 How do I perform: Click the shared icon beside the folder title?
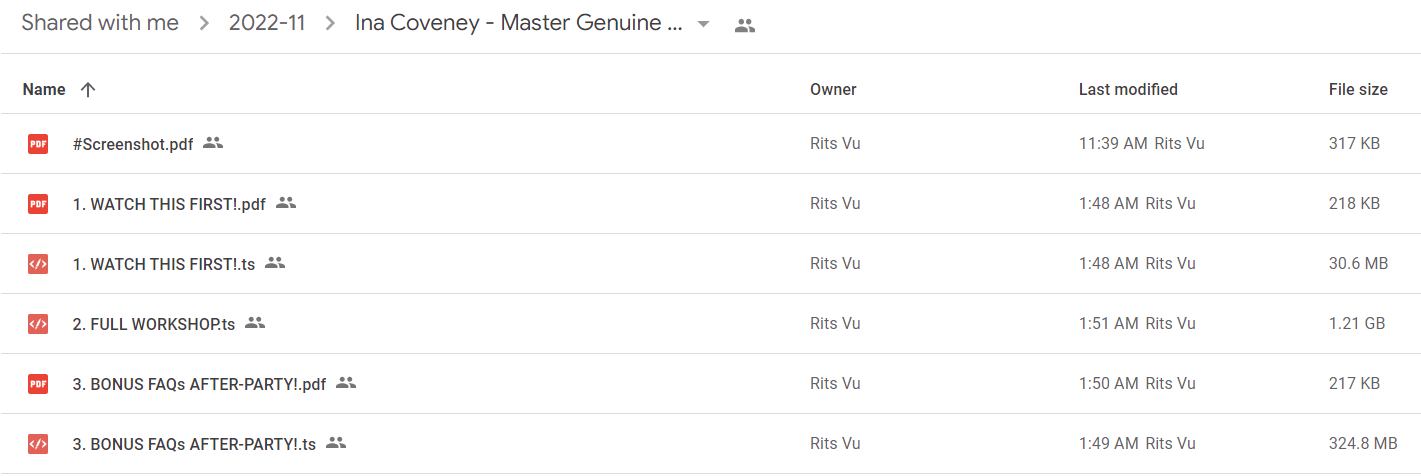coord(744,26)
